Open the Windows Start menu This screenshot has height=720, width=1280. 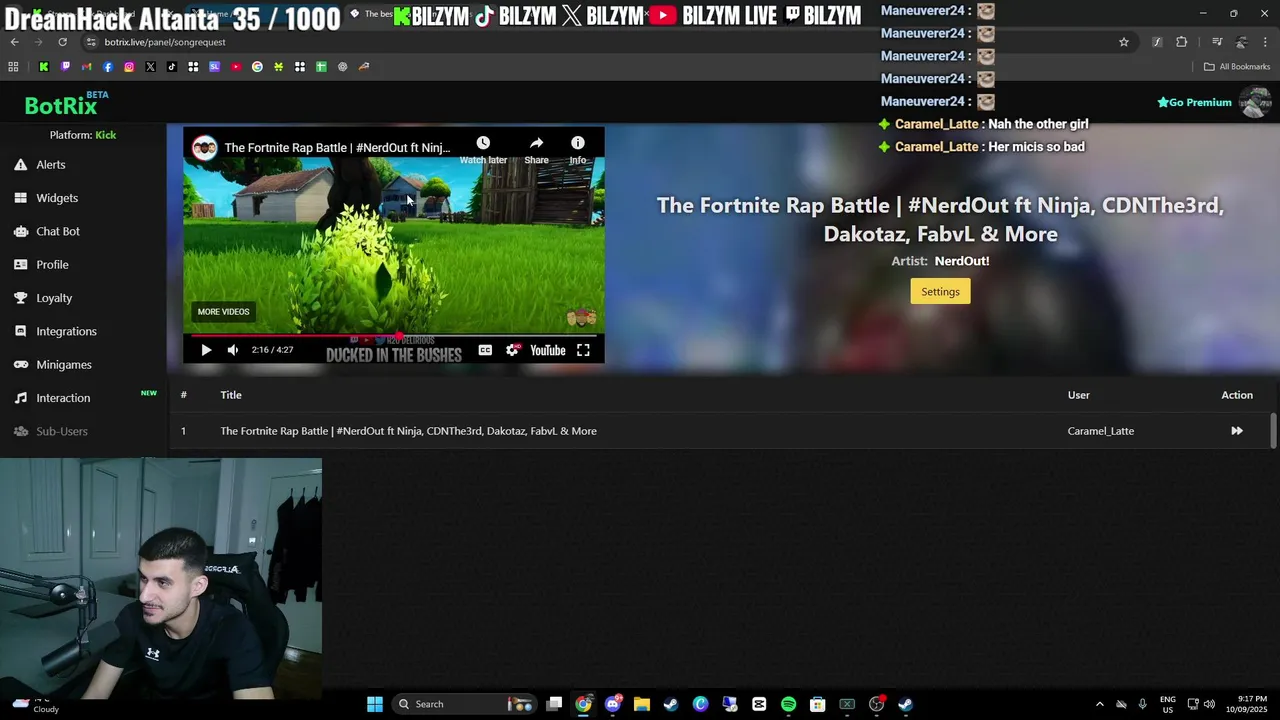coord(375,704)
